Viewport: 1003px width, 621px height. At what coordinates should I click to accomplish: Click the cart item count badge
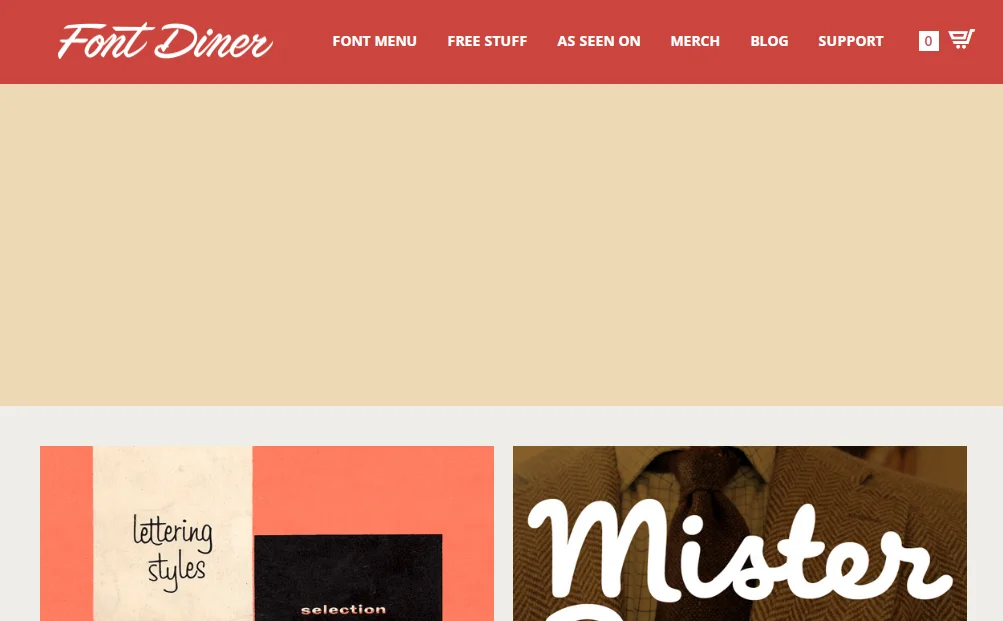tap(928, 41)
